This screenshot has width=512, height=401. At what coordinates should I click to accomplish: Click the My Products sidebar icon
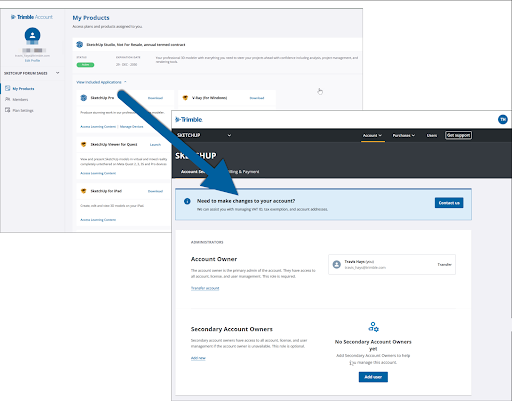point(8,88)
